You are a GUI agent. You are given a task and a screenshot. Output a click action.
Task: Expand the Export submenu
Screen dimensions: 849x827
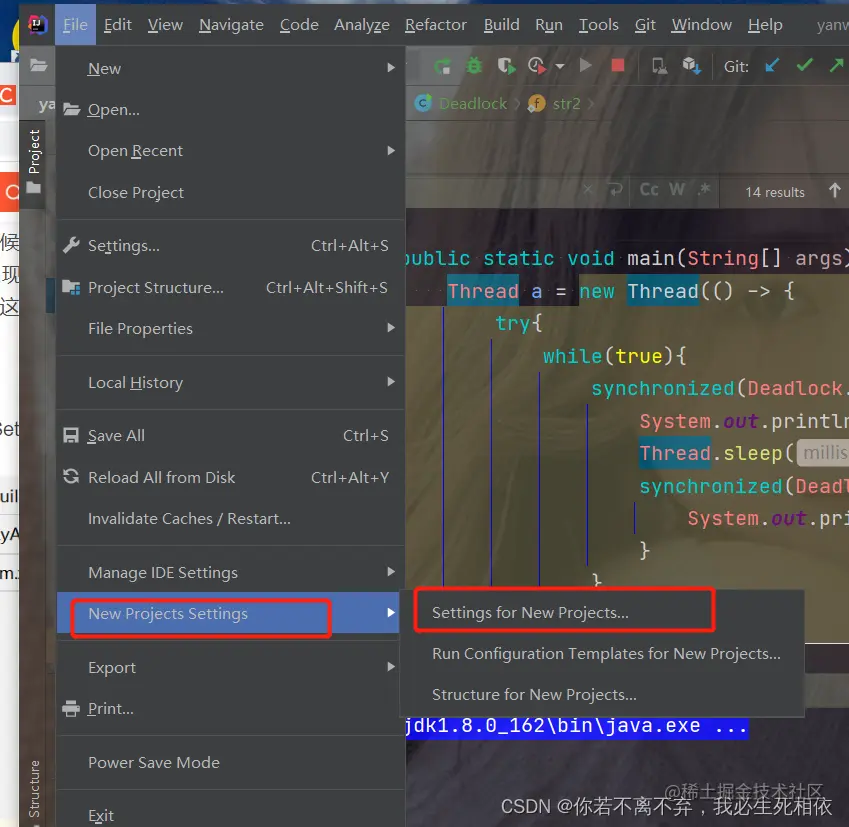point(231,667)
